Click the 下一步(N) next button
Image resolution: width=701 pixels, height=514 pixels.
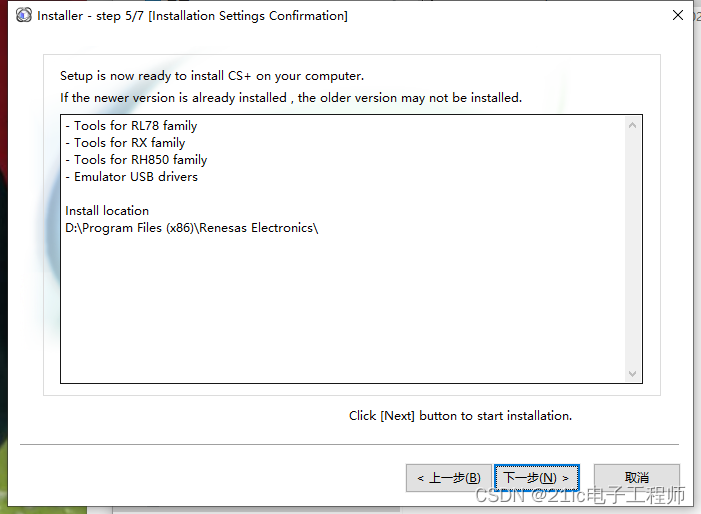pos(537,478)
